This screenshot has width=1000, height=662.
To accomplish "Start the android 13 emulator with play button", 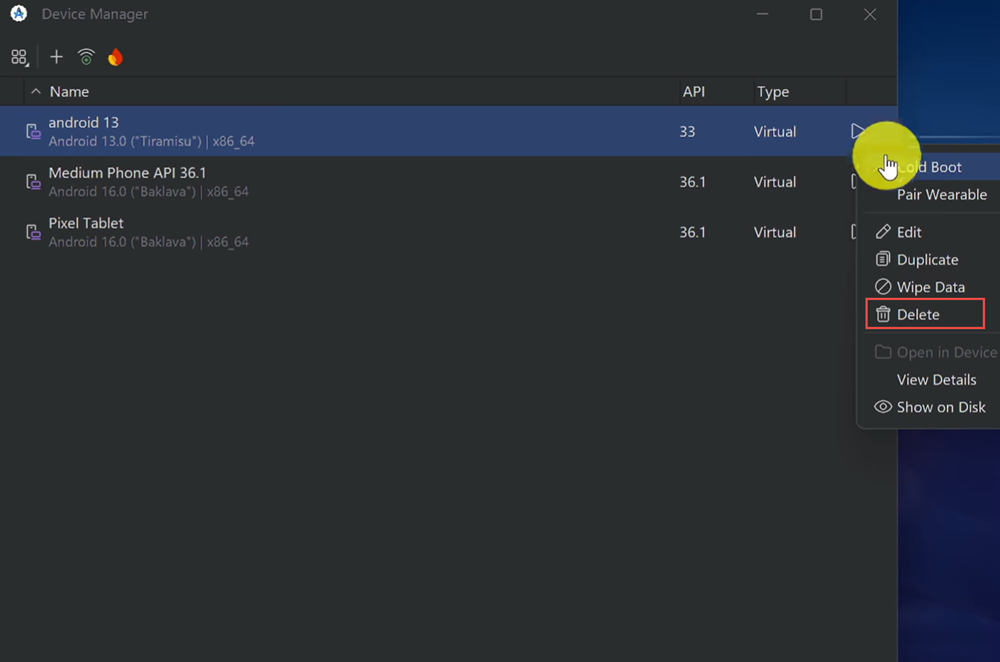I will [857, 131].
